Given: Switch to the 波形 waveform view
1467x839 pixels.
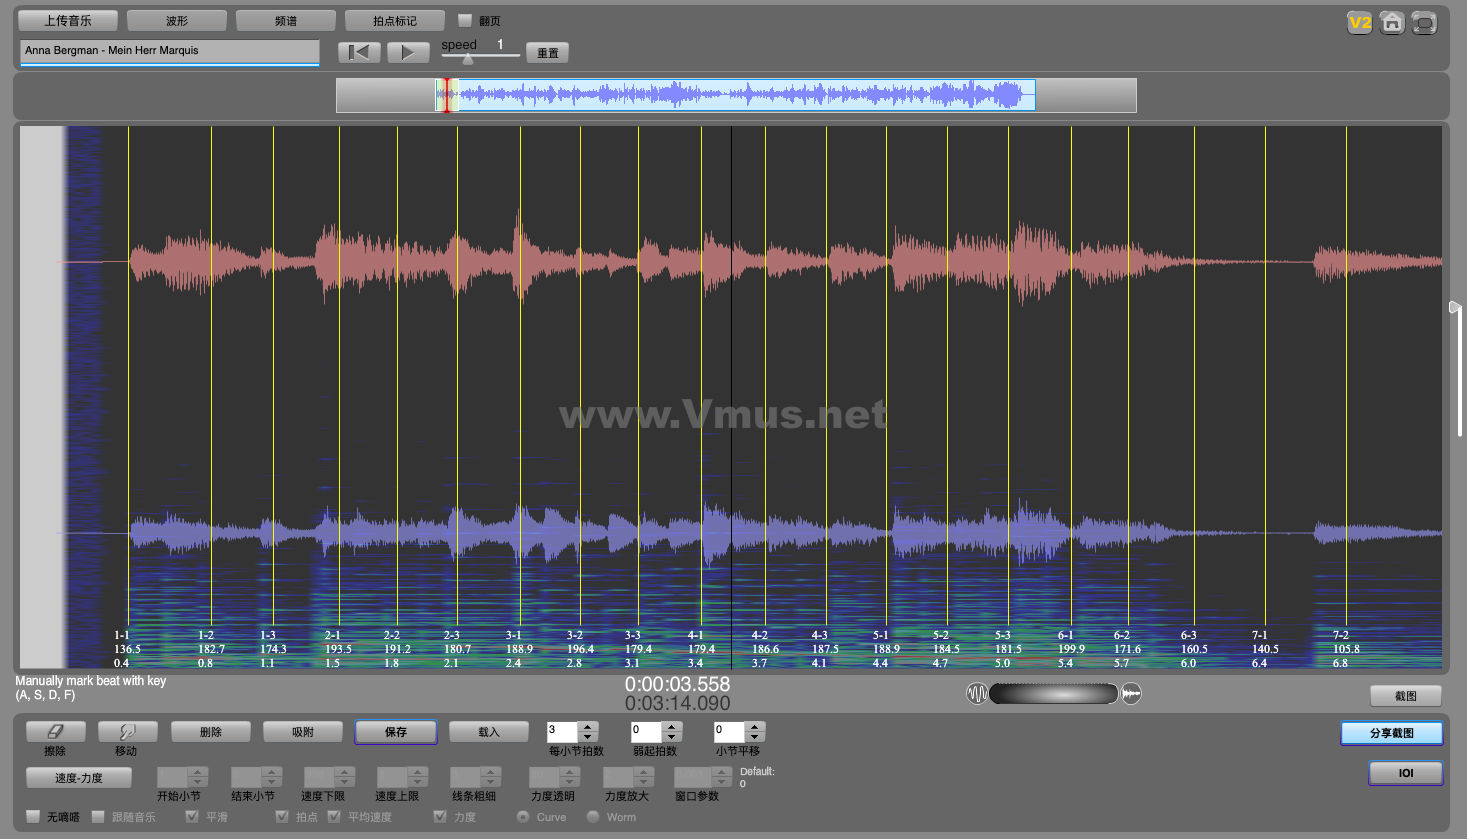Looking at the screenshot, I should [177, 21].
